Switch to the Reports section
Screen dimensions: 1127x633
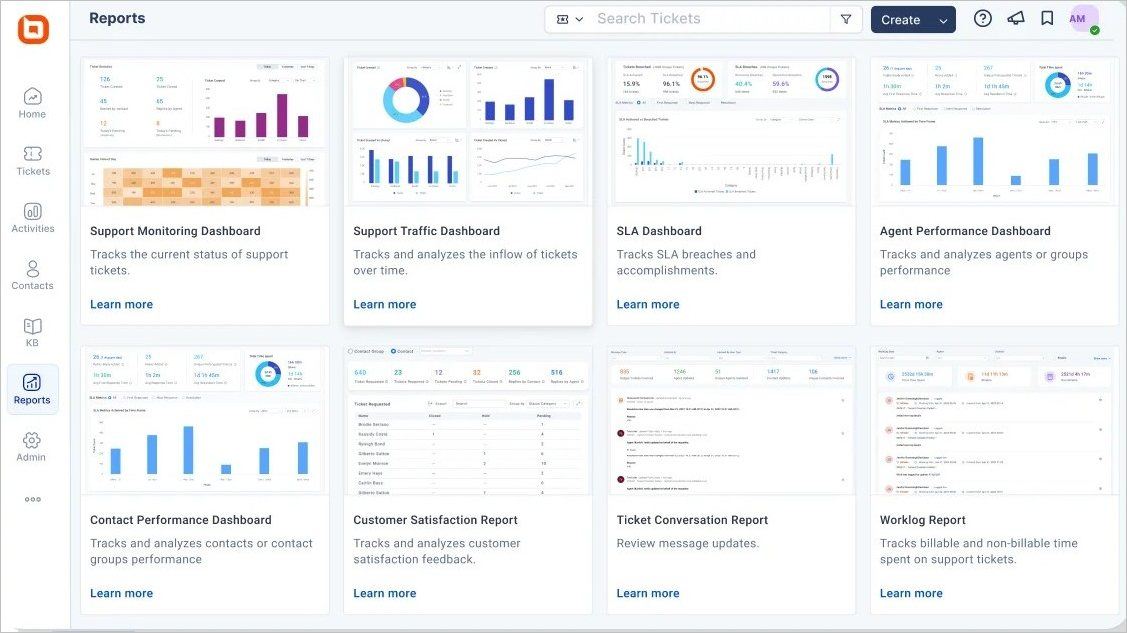point(32,389)
